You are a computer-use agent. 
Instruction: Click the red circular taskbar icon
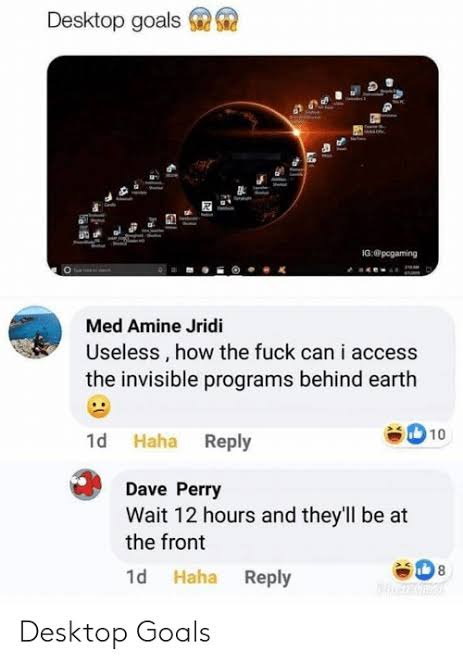pyautogui.click(x=267, y=269)
